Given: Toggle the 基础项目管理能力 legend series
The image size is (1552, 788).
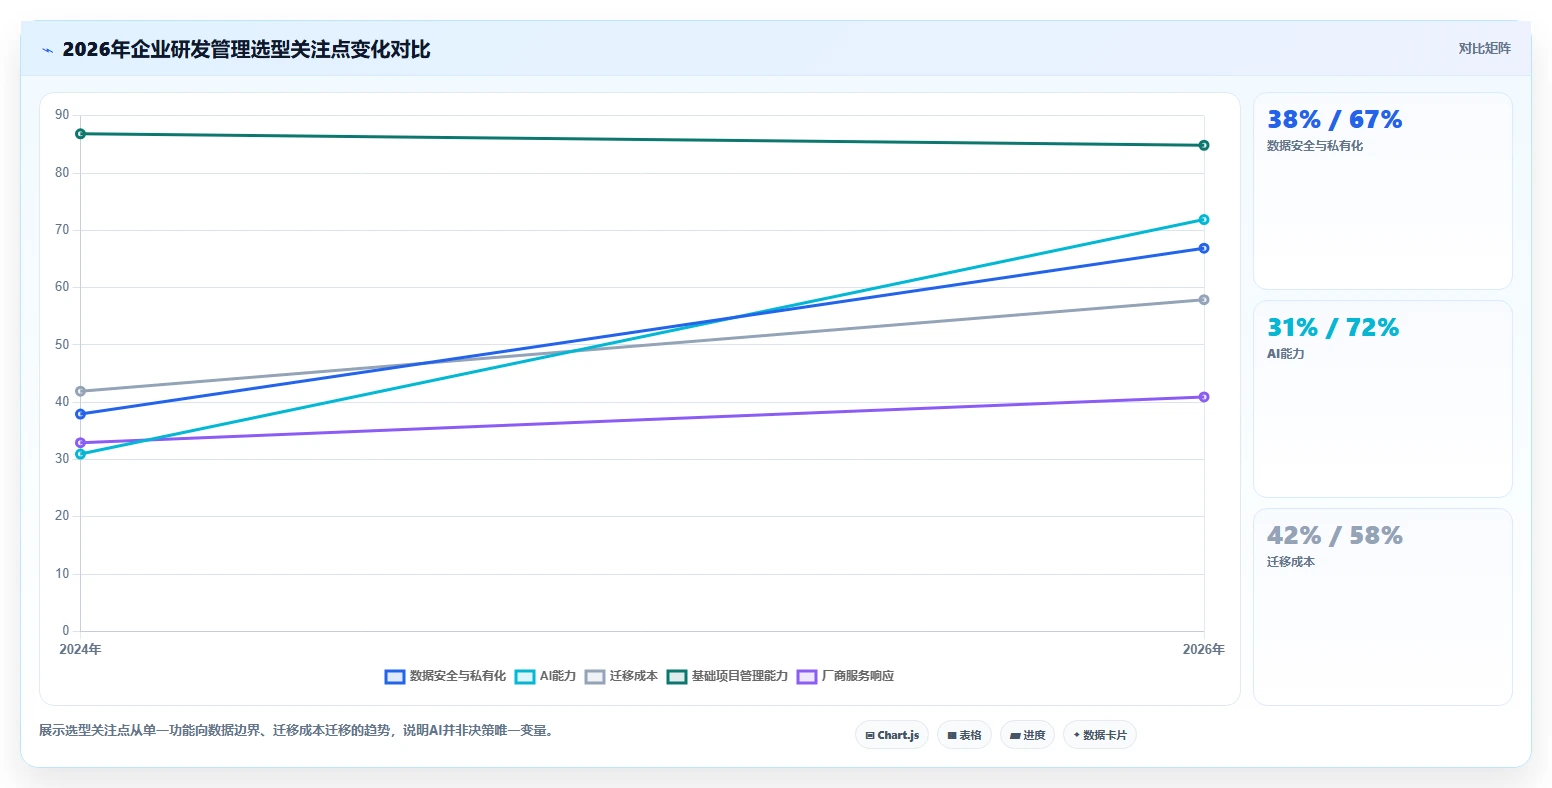Looking at the screenshot, I should 727,677.
